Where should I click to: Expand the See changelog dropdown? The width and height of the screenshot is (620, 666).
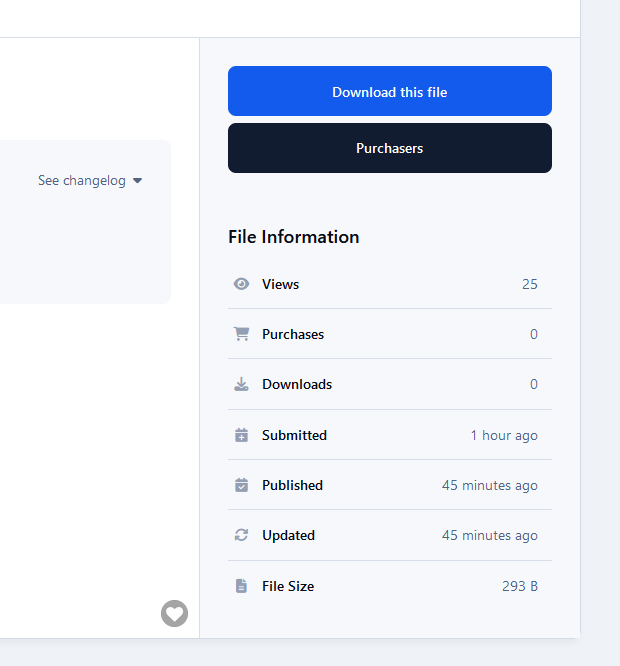click(x=90, y=181)
